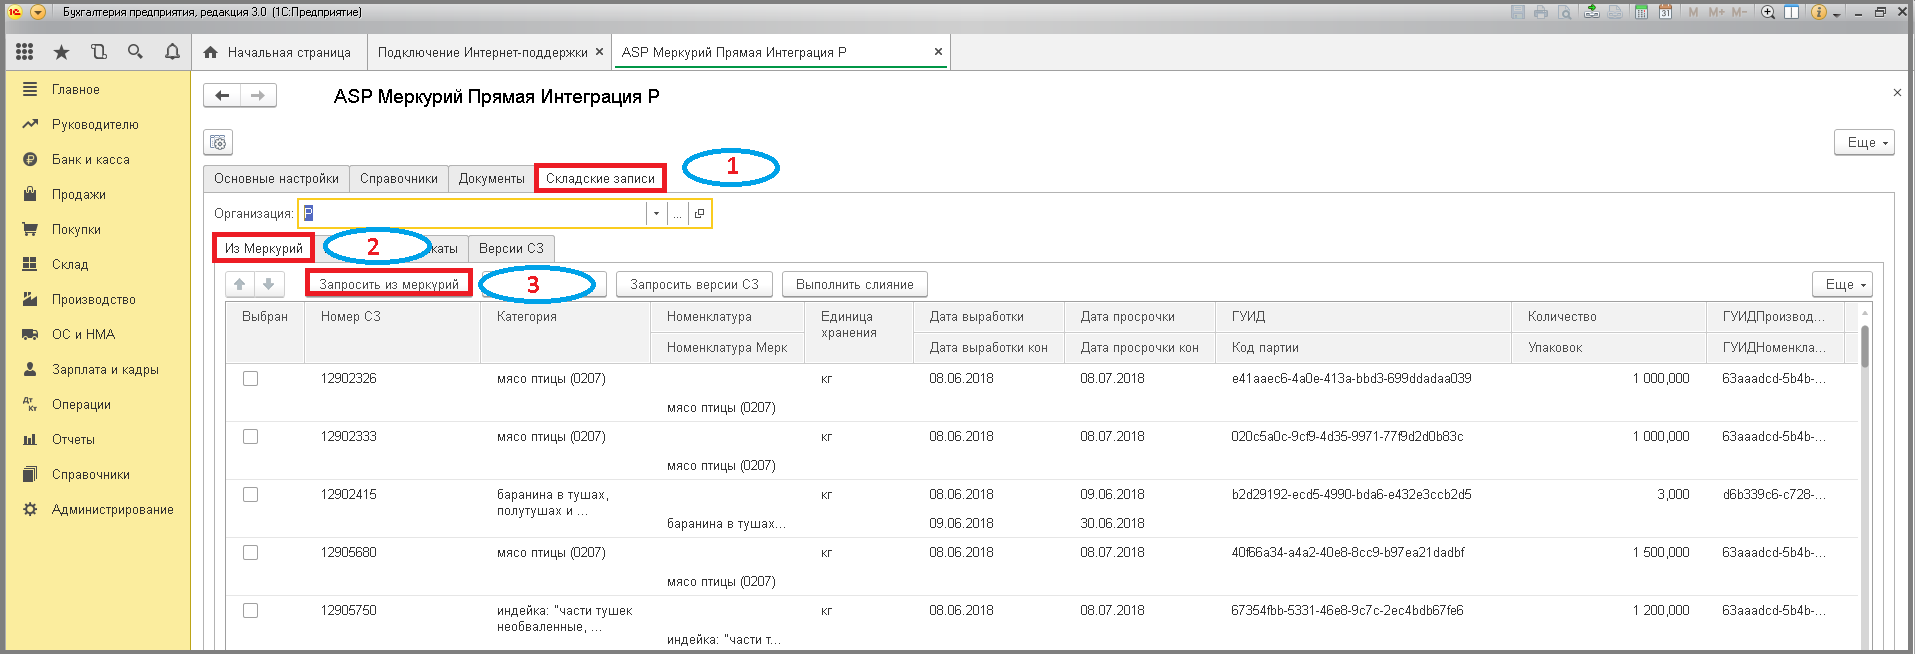Select the Из Меркурий sub-tab

coord(264,248)
